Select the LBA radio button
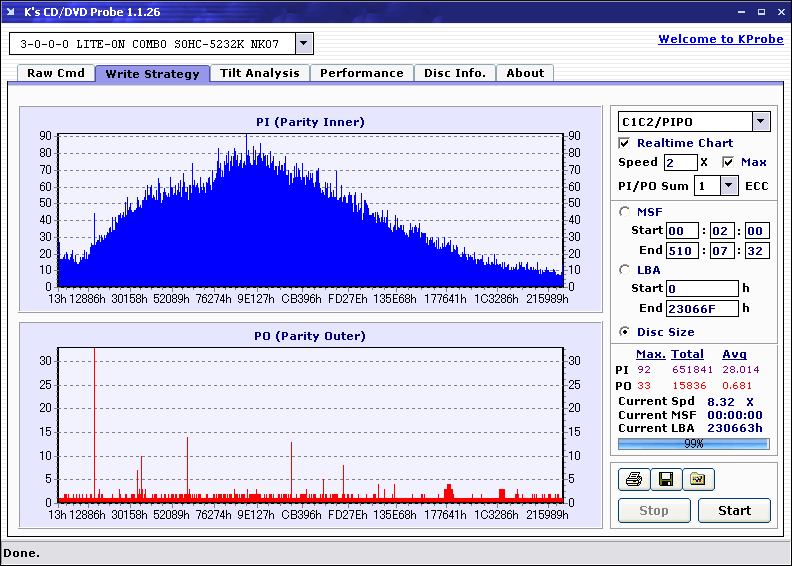The width and height of the screenshot is (792, 566). click(625, 270)
